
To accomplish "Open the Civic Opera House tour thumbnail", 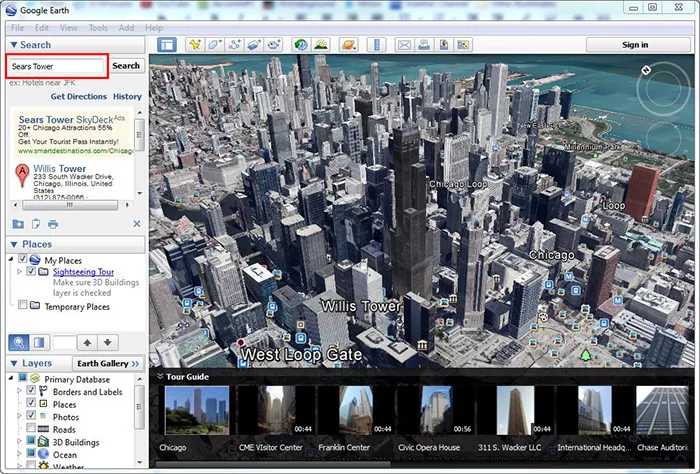I will 436,410.
